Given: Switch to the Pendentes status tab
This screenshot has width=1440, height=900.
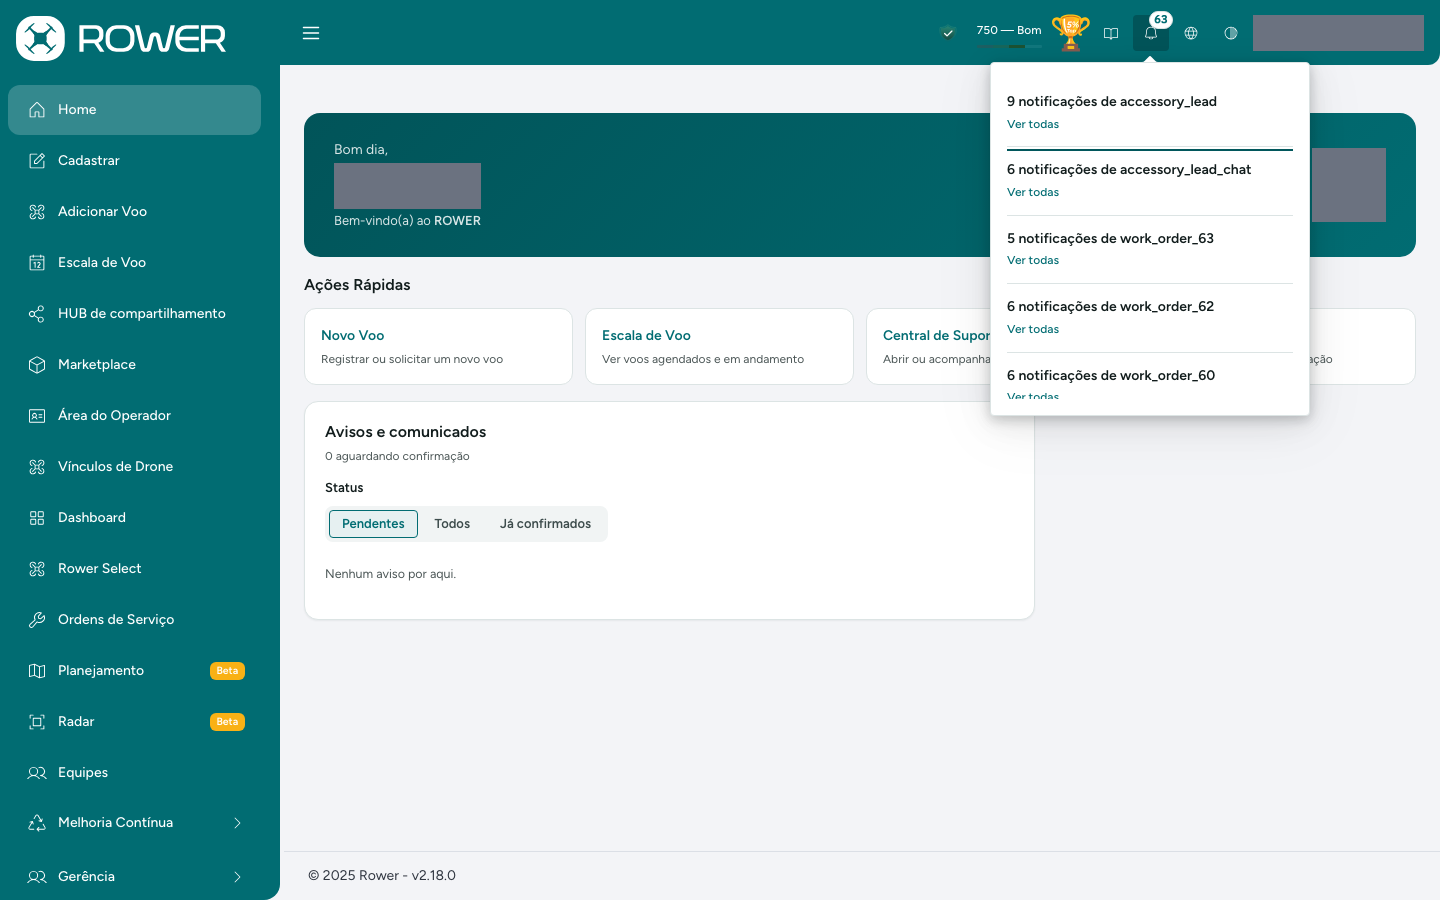Looking at the screenshot, I should tap(373, 524).
